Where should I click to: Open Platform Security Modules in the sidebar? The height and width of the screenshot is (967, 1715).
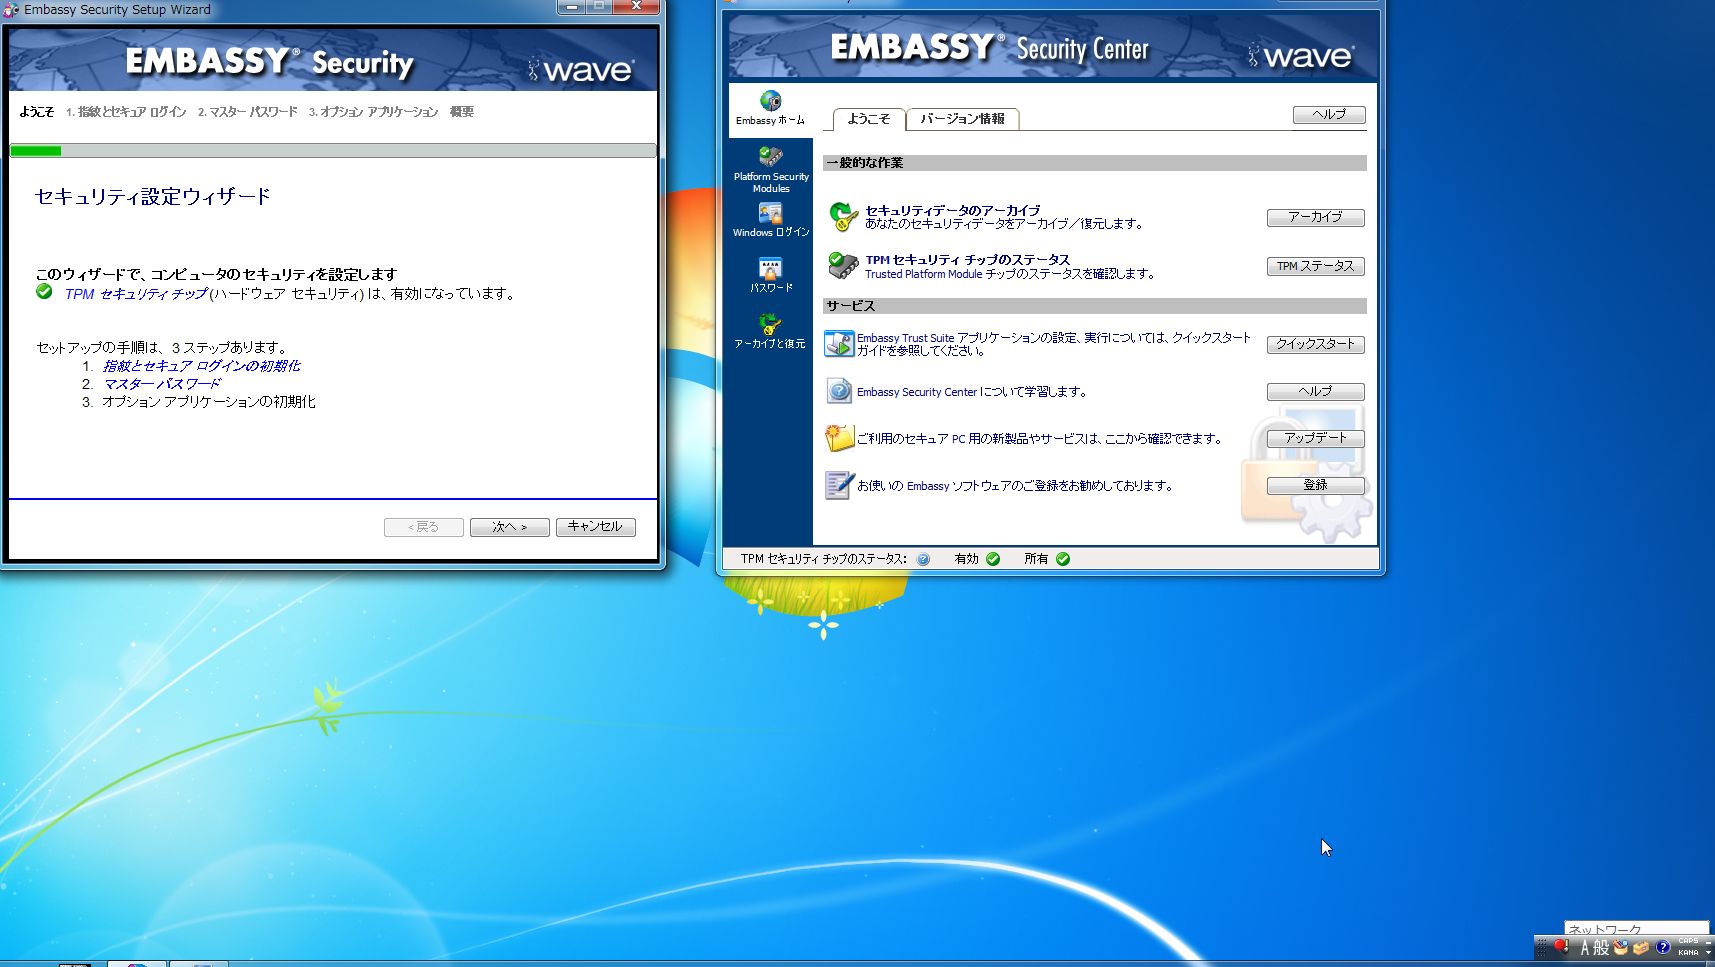coord(771,169)
